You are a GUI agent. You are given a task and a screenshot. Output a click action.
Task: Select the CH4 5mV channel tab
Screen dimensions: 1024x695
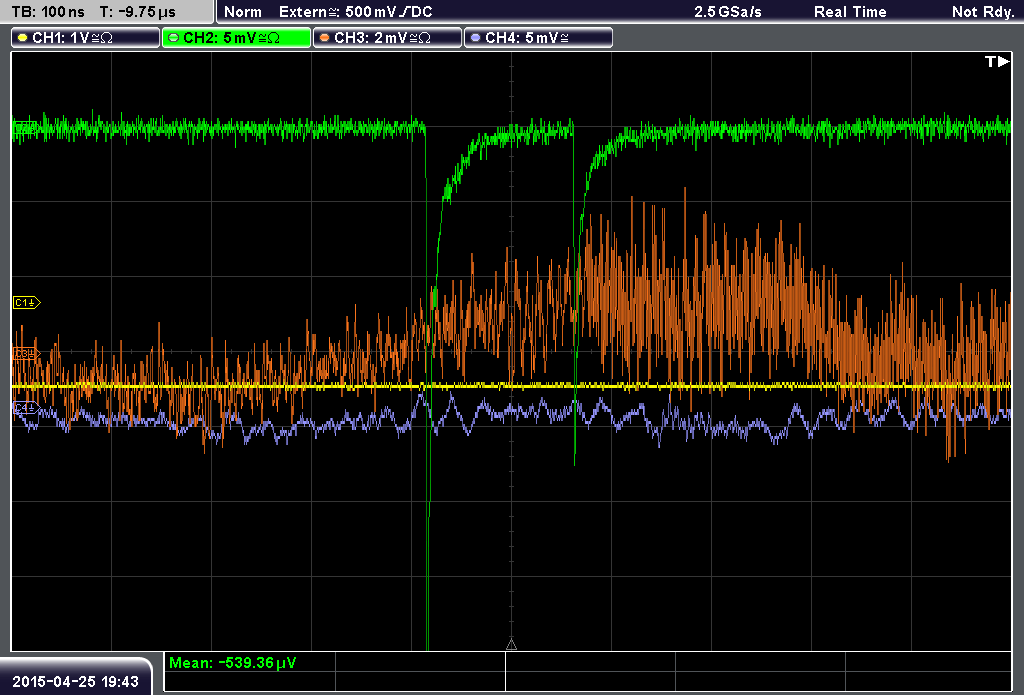538,38
